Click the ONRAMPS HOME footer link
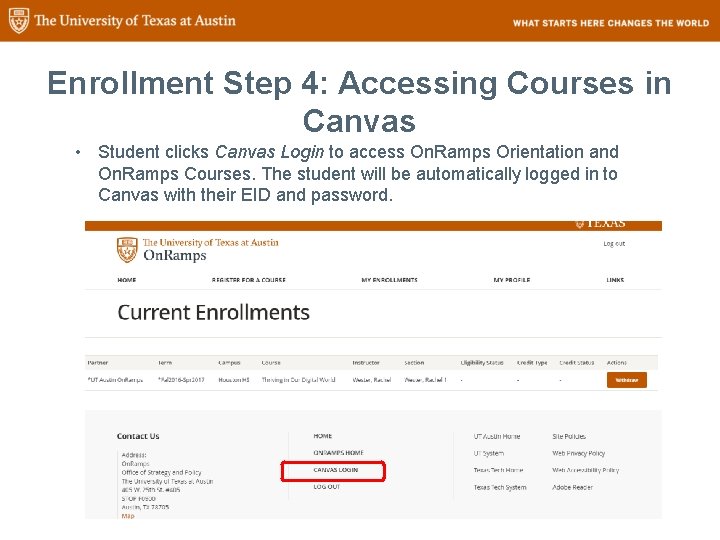This screenshot has height=540, width=720. 338,453
